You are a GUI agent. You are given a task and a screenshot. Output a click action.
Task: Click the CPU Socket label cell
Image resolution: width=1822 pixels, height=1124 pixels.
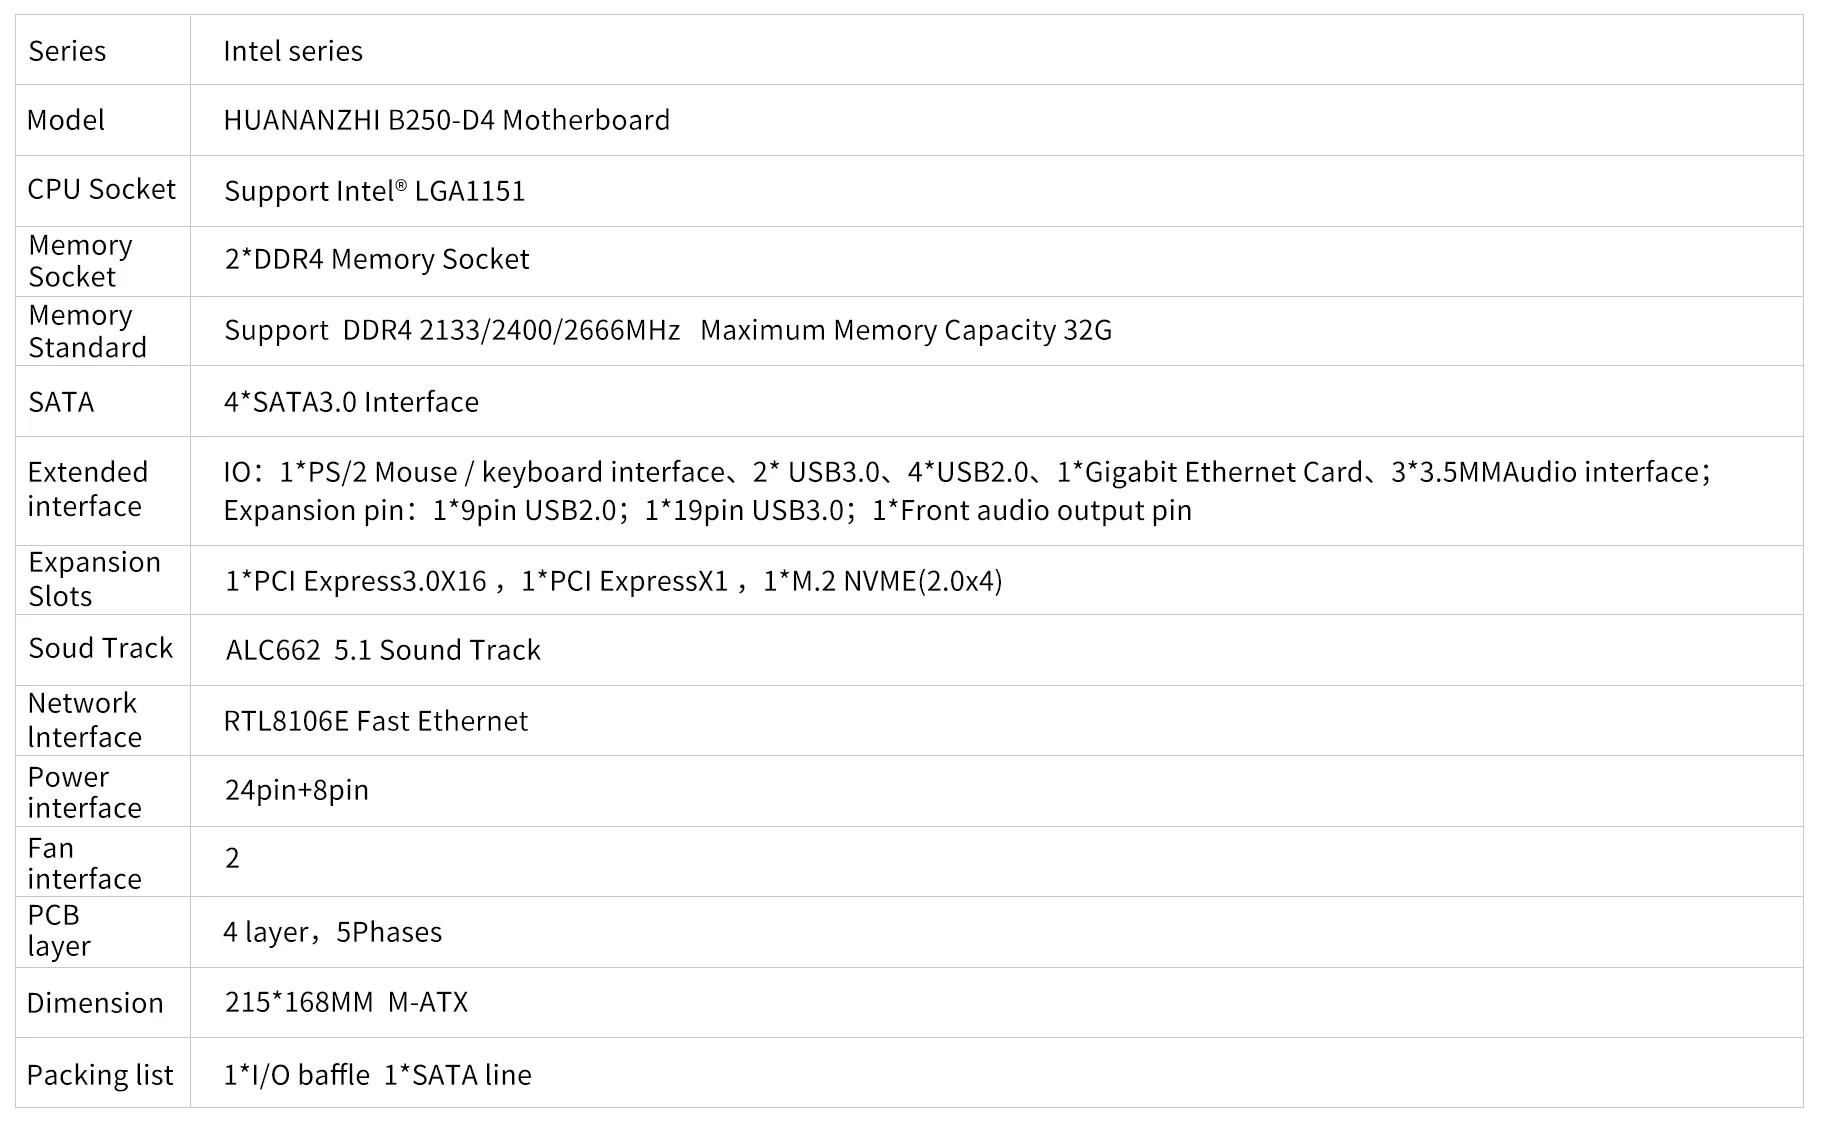(x=101, y=189)
